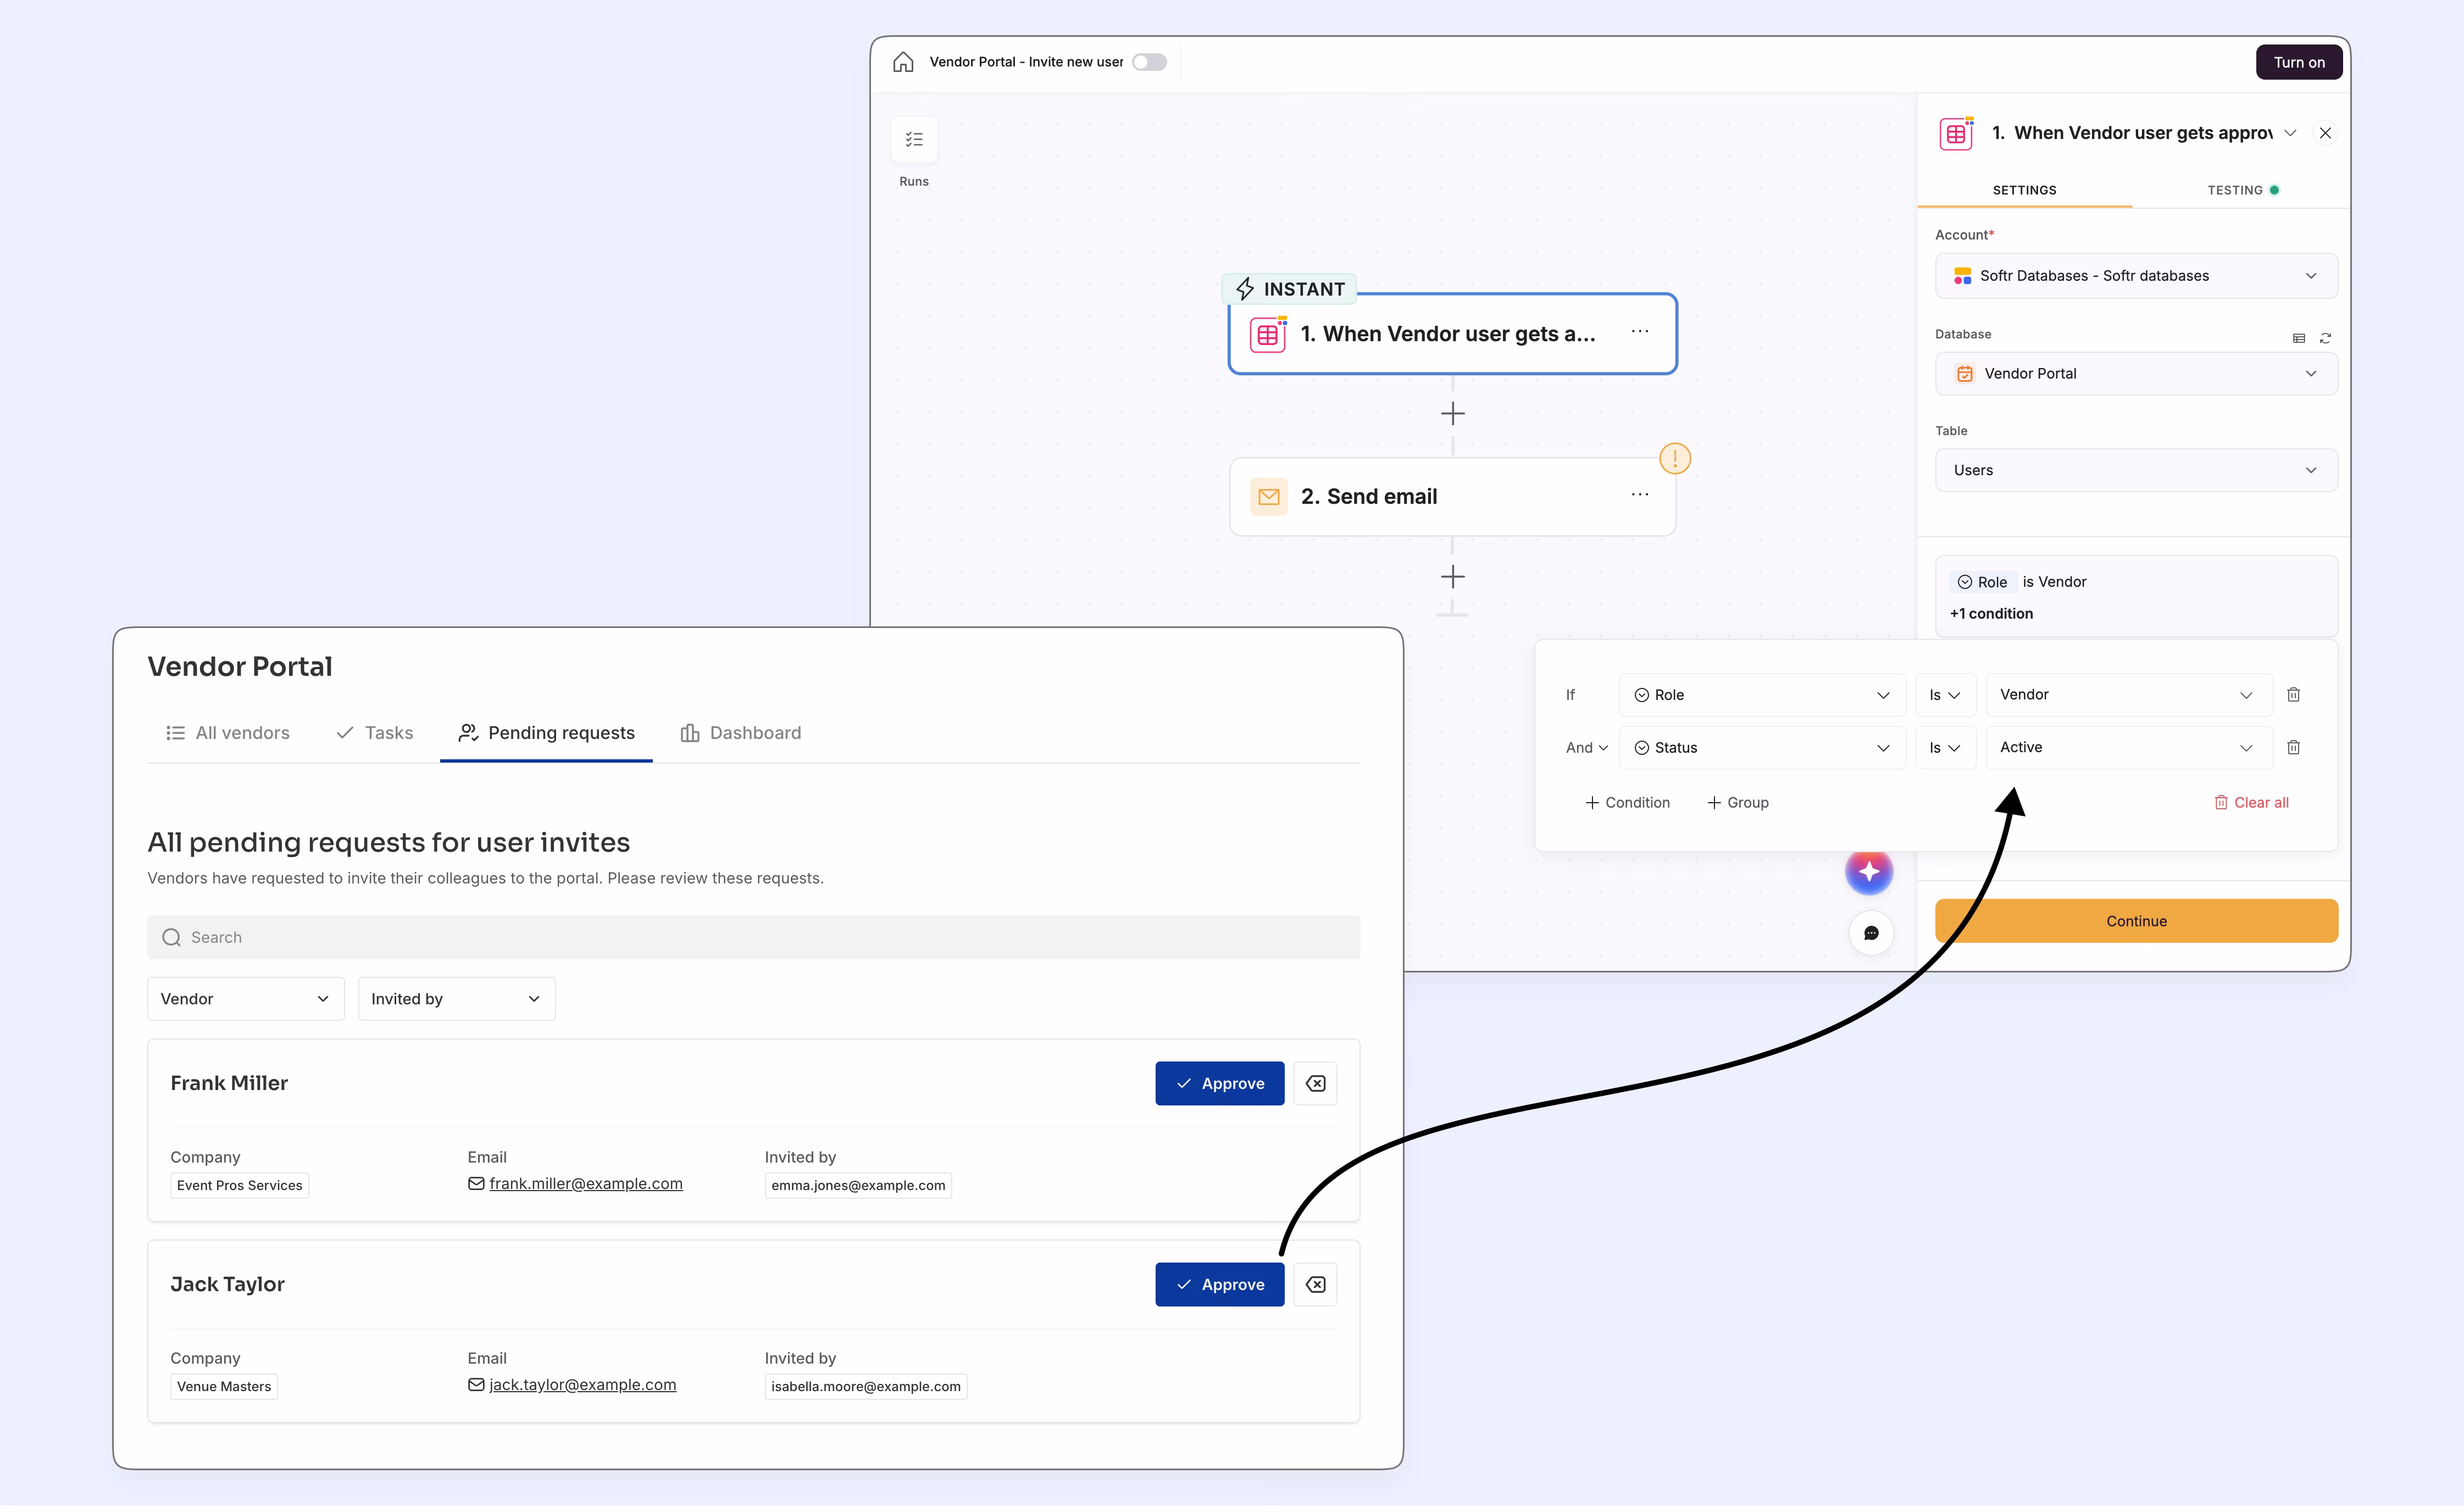Image resolution: width=2464 pixels, height=1512 pixels.
Task: Click the warning icon on Send email step
Action: [1675, 458]
